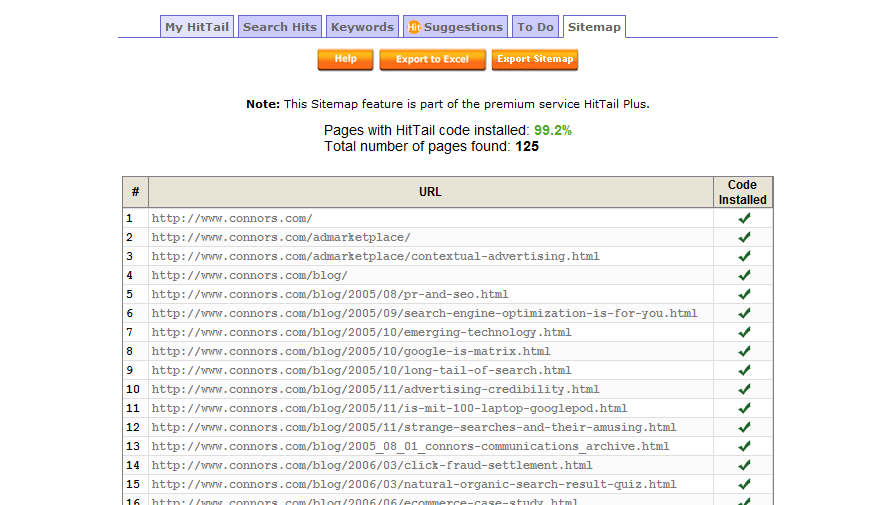Go to the Suggestions tab
Viewport: 893px width, 505px height.
[x=455, y=27]
